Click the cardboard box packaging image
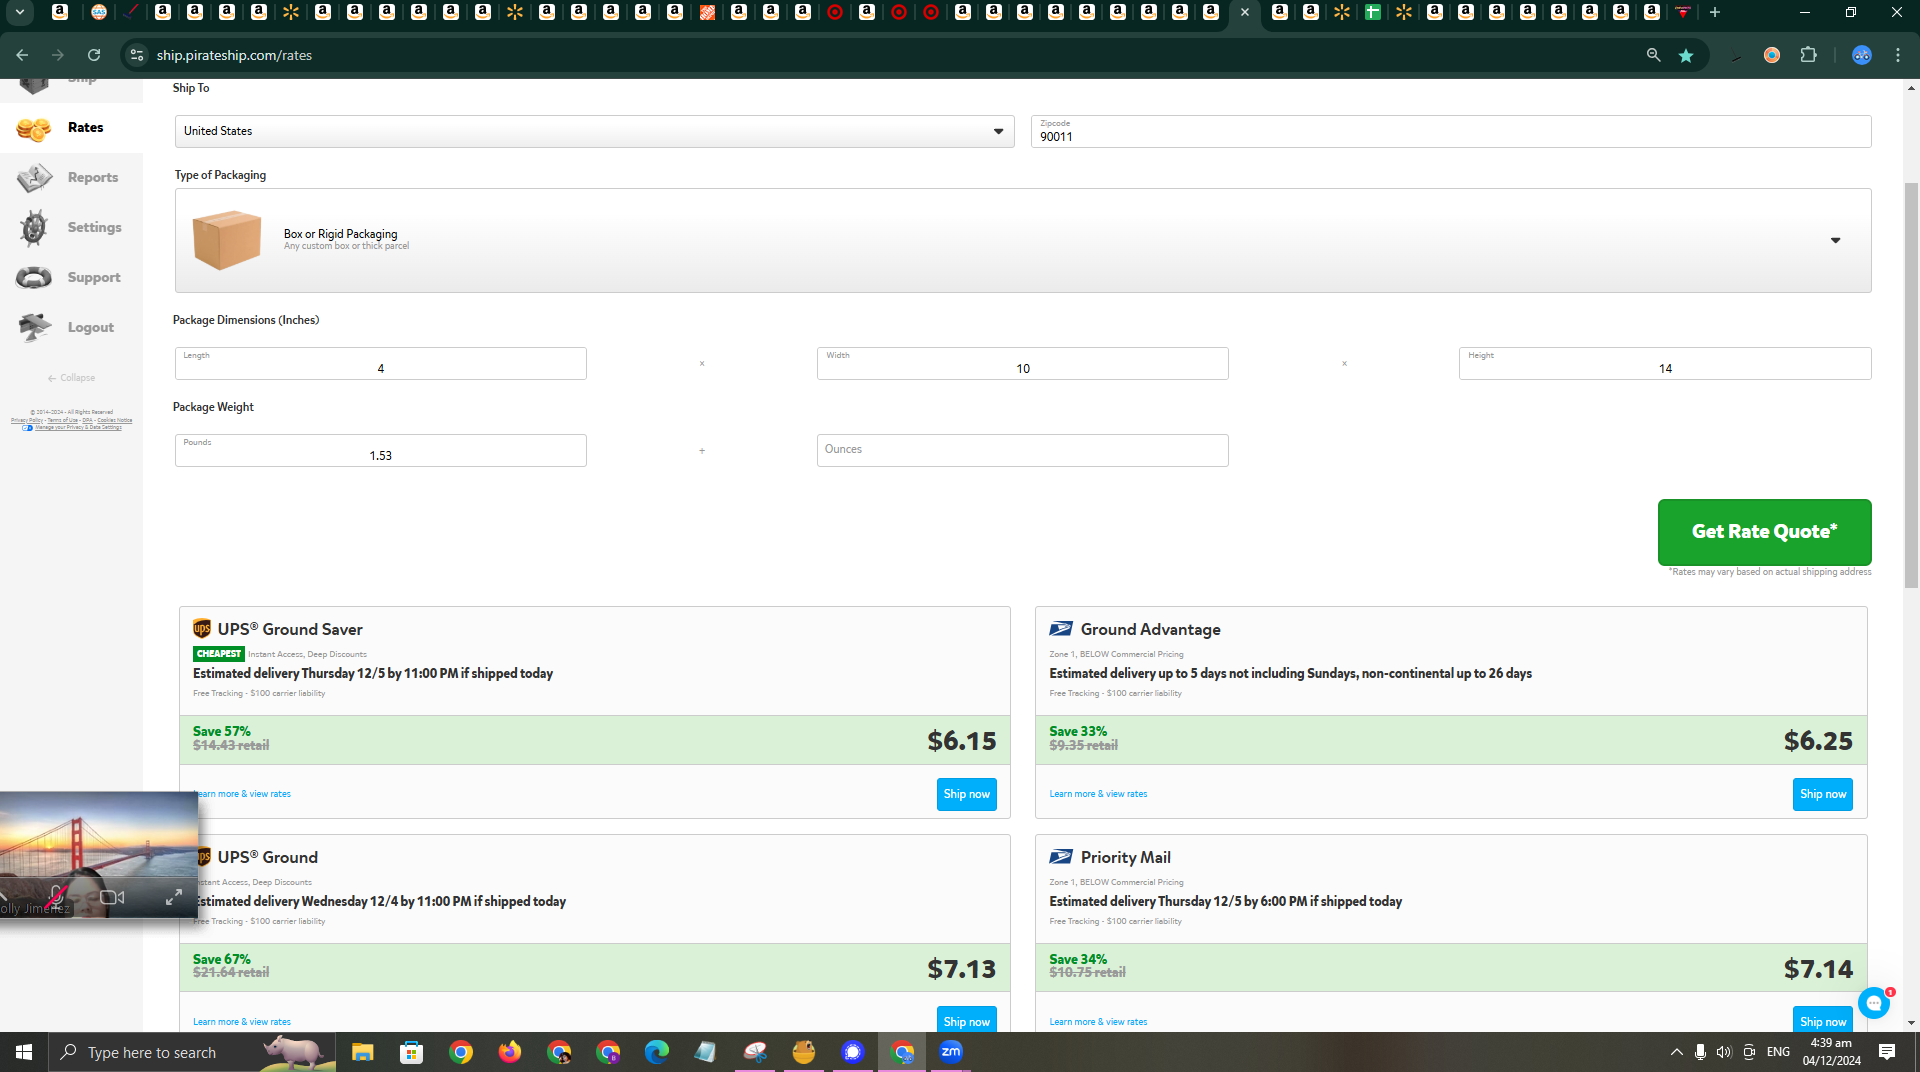 click(x=226, y=240)
